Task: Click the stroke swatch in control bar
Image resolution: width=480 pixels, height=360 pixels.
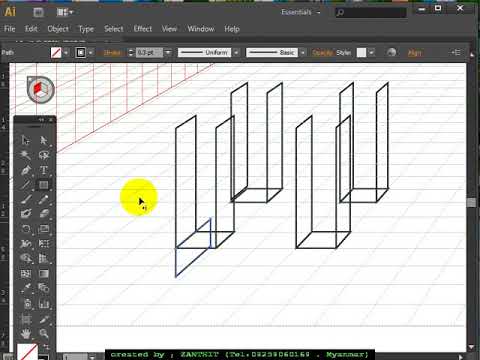Action: coord(81,52)
